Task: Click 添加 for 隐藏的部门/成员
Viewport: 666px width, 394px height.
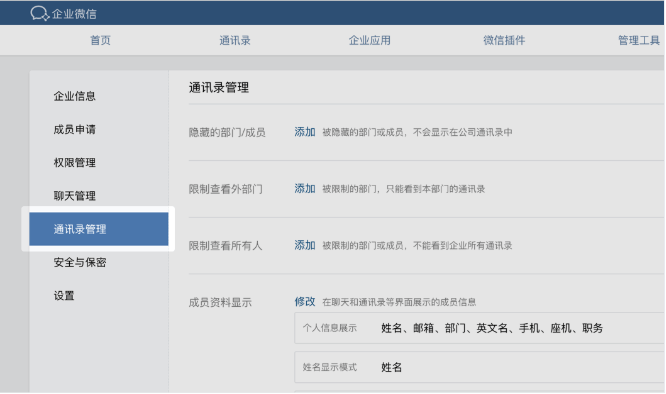Action: pyautogui.click(x=305, y=132)
